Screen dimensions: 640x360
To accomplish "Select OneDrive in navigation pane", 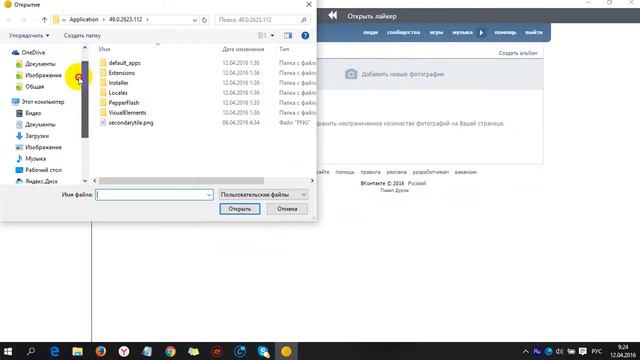I will pos(29,52).
